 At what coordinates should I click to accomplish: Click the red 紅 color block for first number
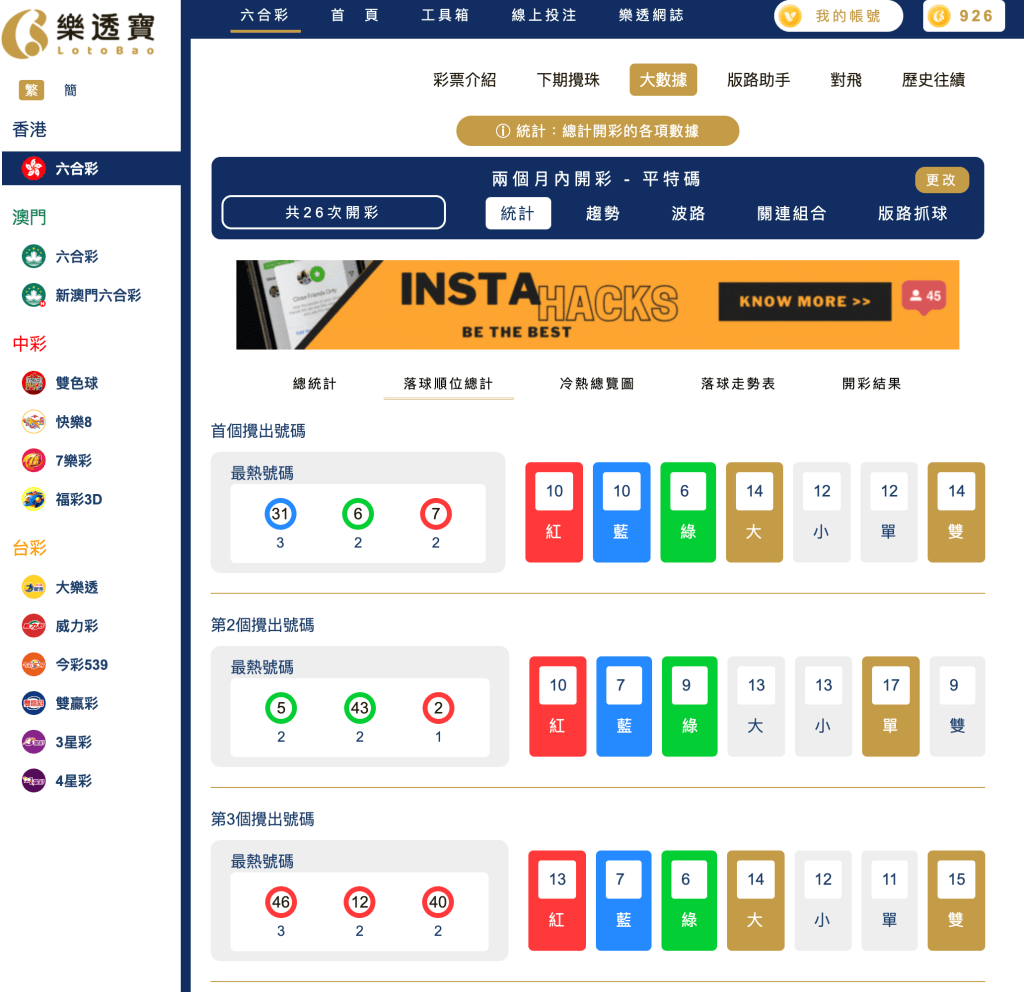554,512
